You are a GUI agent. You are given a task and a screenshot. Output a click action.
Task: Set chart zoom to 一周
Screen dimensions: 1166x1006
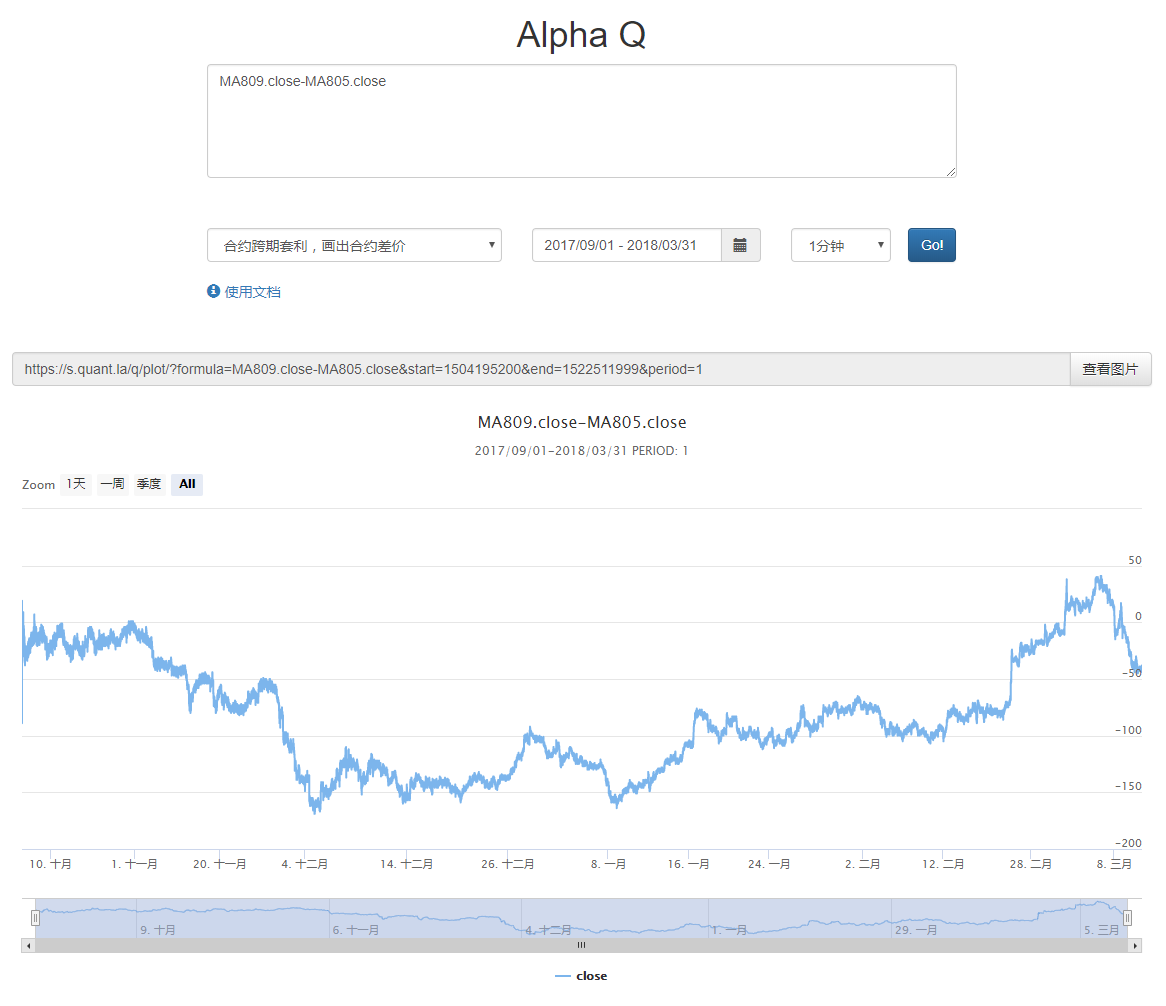tap(112, 485)
